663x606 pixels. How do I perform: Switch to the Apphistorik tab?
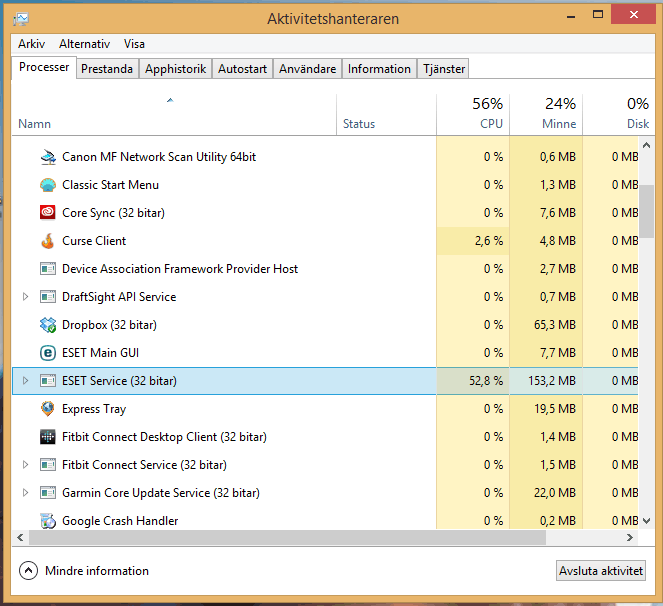coord(175,69)
